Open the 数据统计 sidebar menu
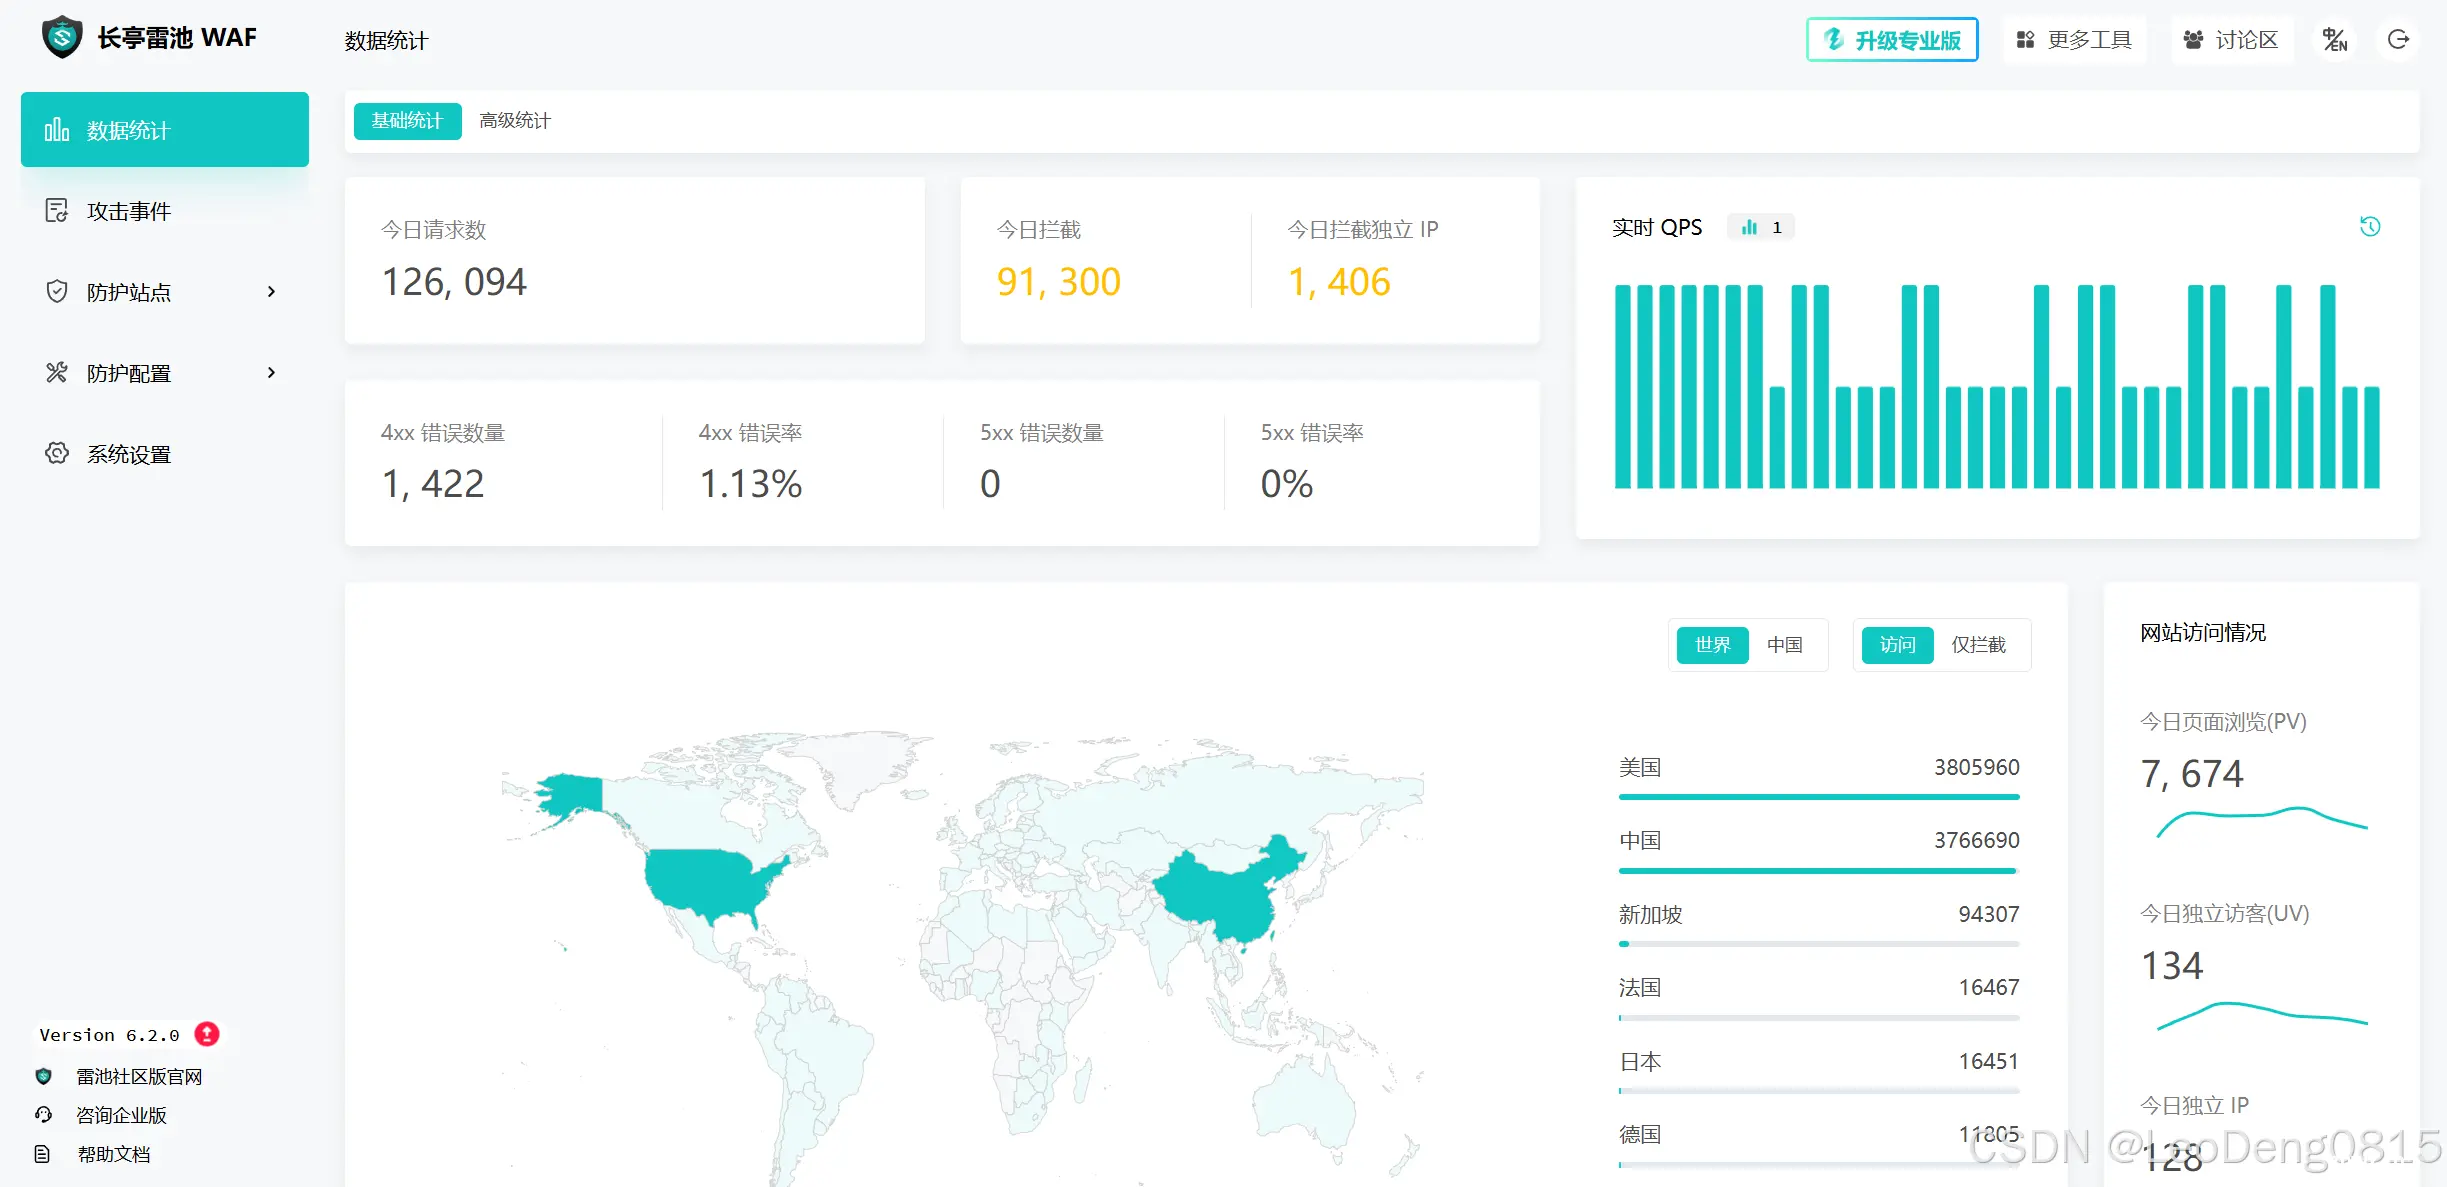The image size is (2447, 1187). coord(165,130)
